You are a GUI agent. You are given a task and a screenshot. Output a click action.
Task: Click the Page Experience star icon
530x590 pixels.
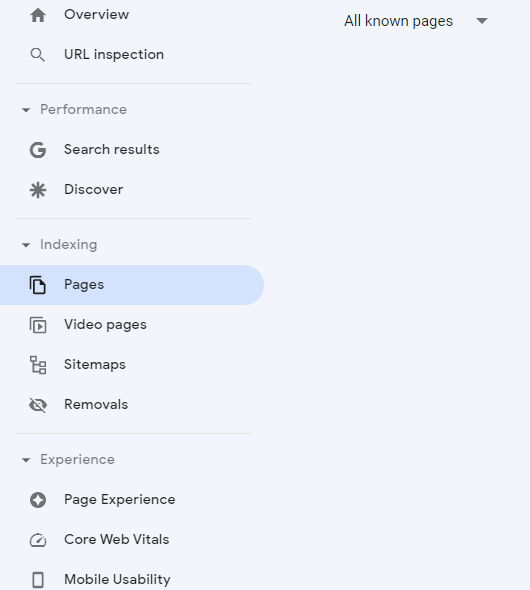(38, 500)
